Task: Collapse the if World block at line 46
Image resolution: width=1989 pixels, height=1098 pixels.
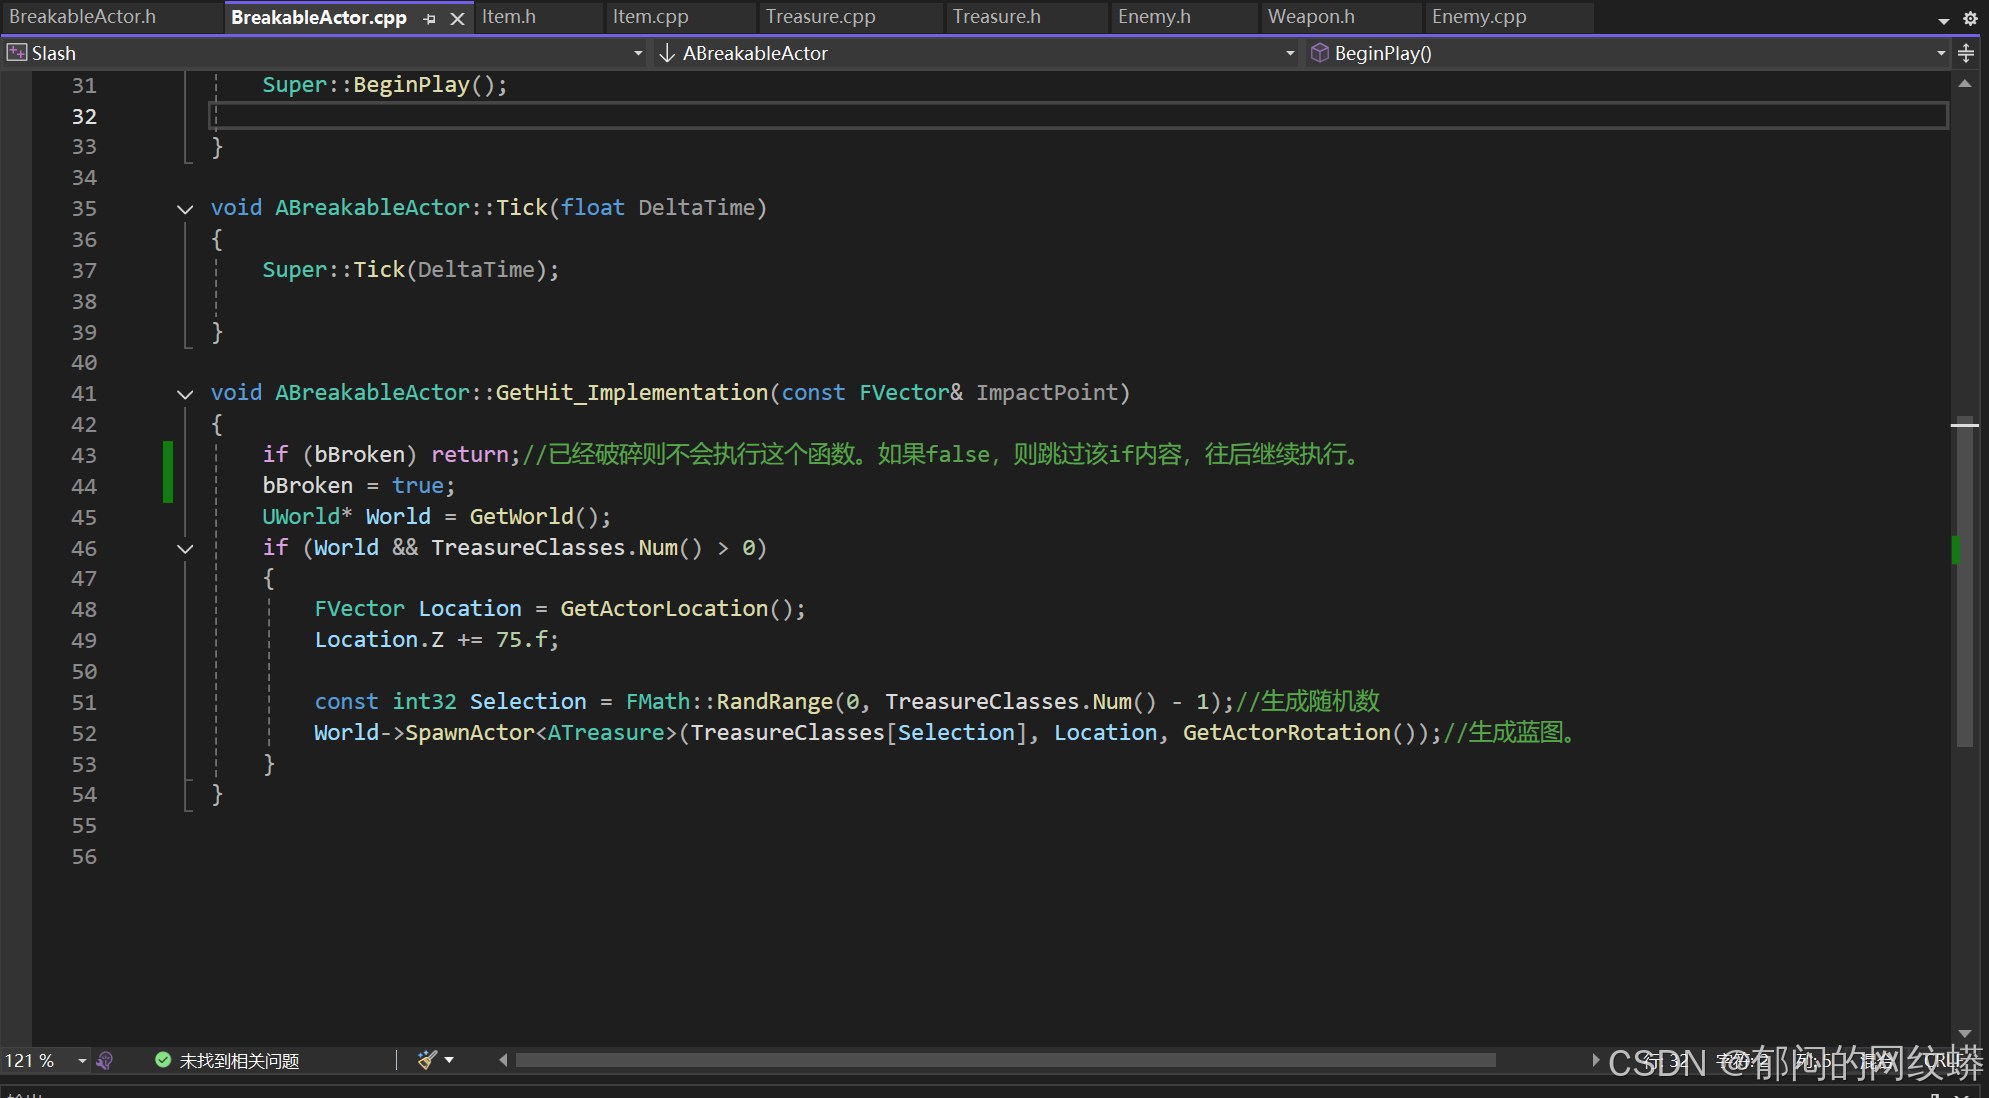Action: click(185, 548)
